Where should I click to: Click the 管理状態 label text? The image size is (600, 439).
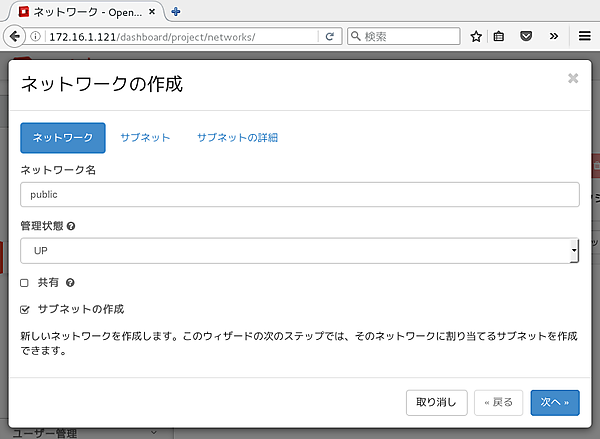(x=42, y=226)
